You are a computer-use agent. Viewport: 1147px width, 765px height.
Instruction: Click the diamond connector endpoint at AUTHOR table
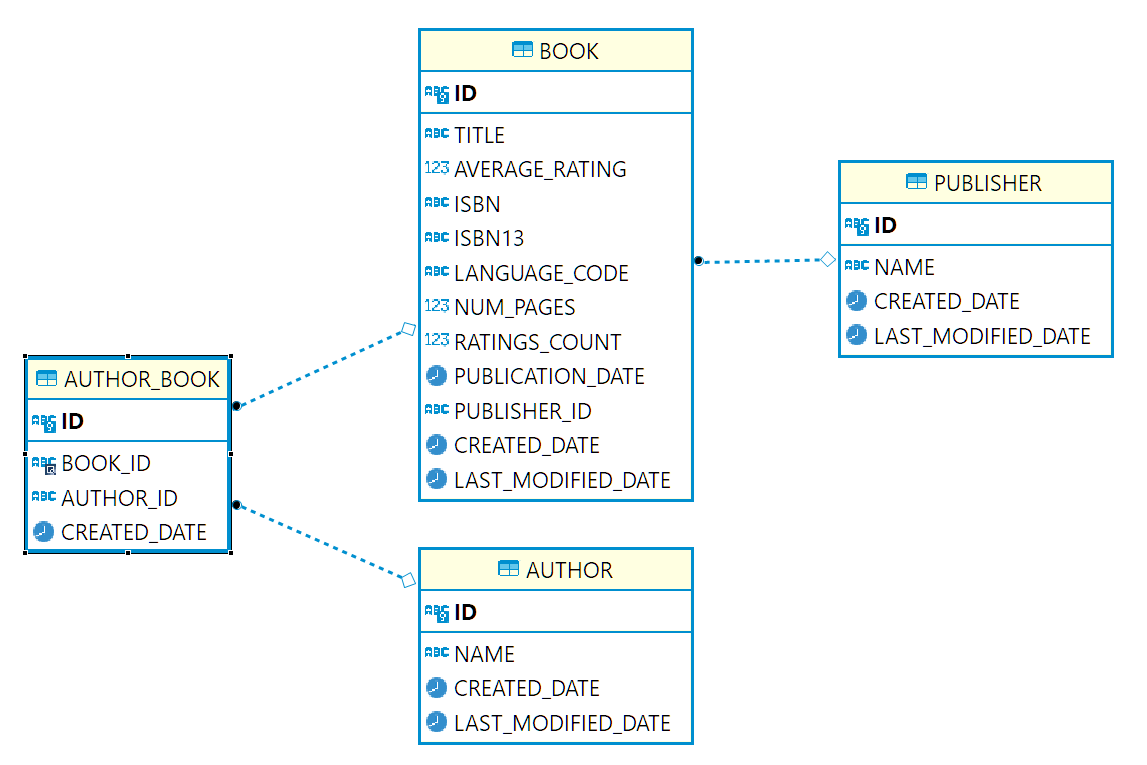(407, 580)
